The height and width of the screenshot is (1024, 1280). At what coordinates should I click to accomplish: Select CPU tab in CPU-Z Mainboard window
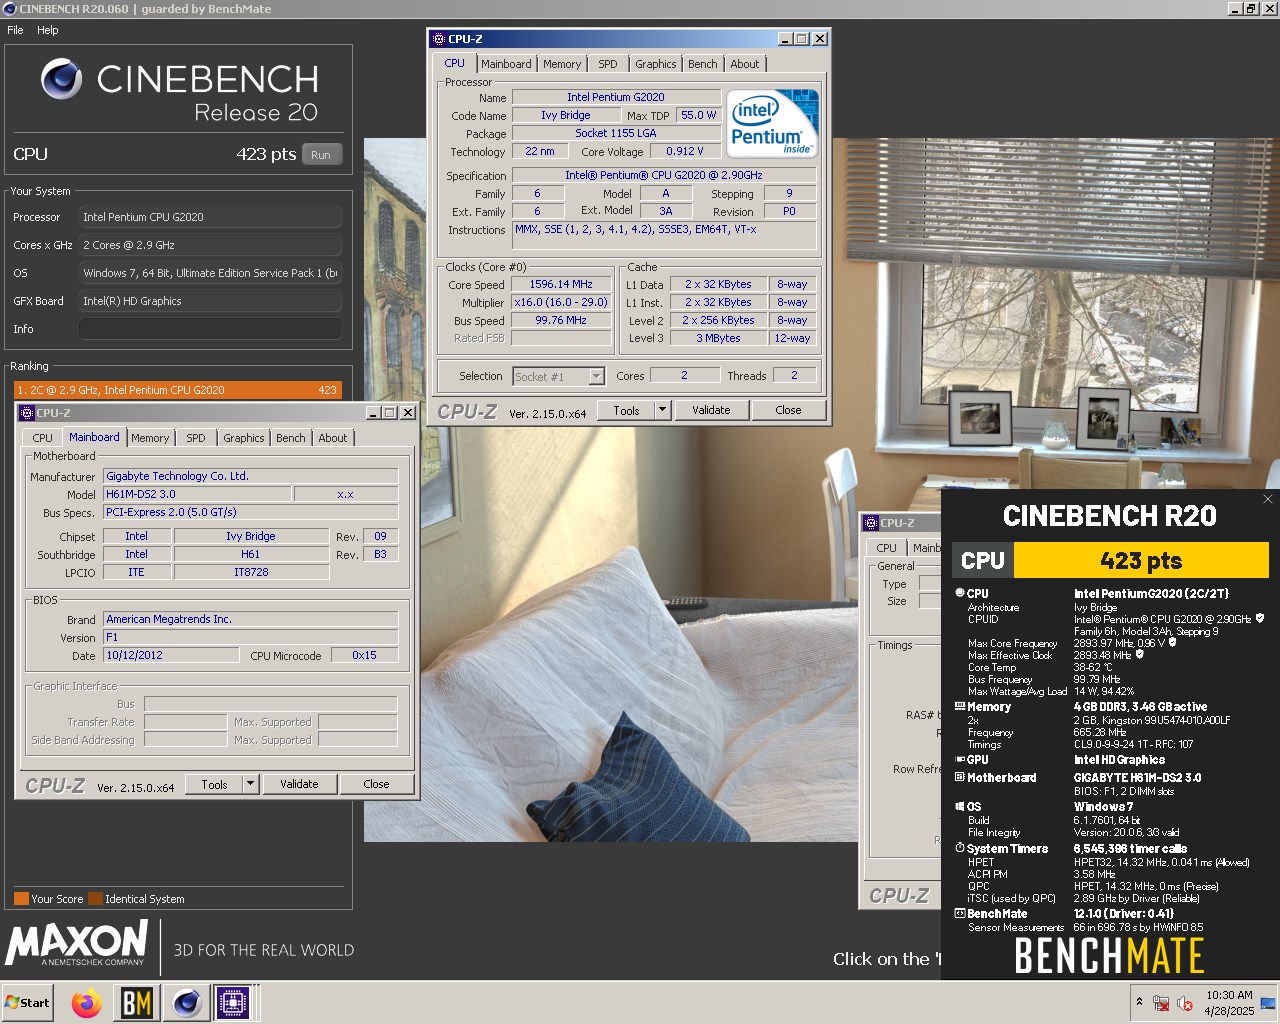coord(42,438)
